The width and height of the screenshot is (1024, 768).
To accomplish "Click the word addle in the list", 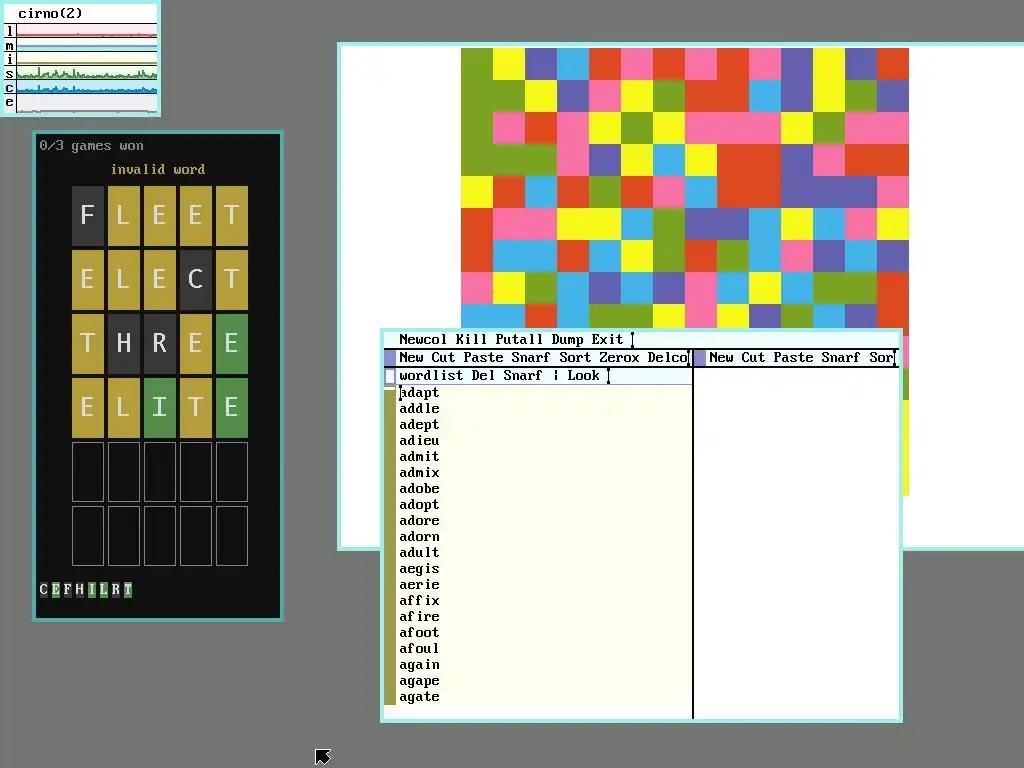I will point(419,409).
